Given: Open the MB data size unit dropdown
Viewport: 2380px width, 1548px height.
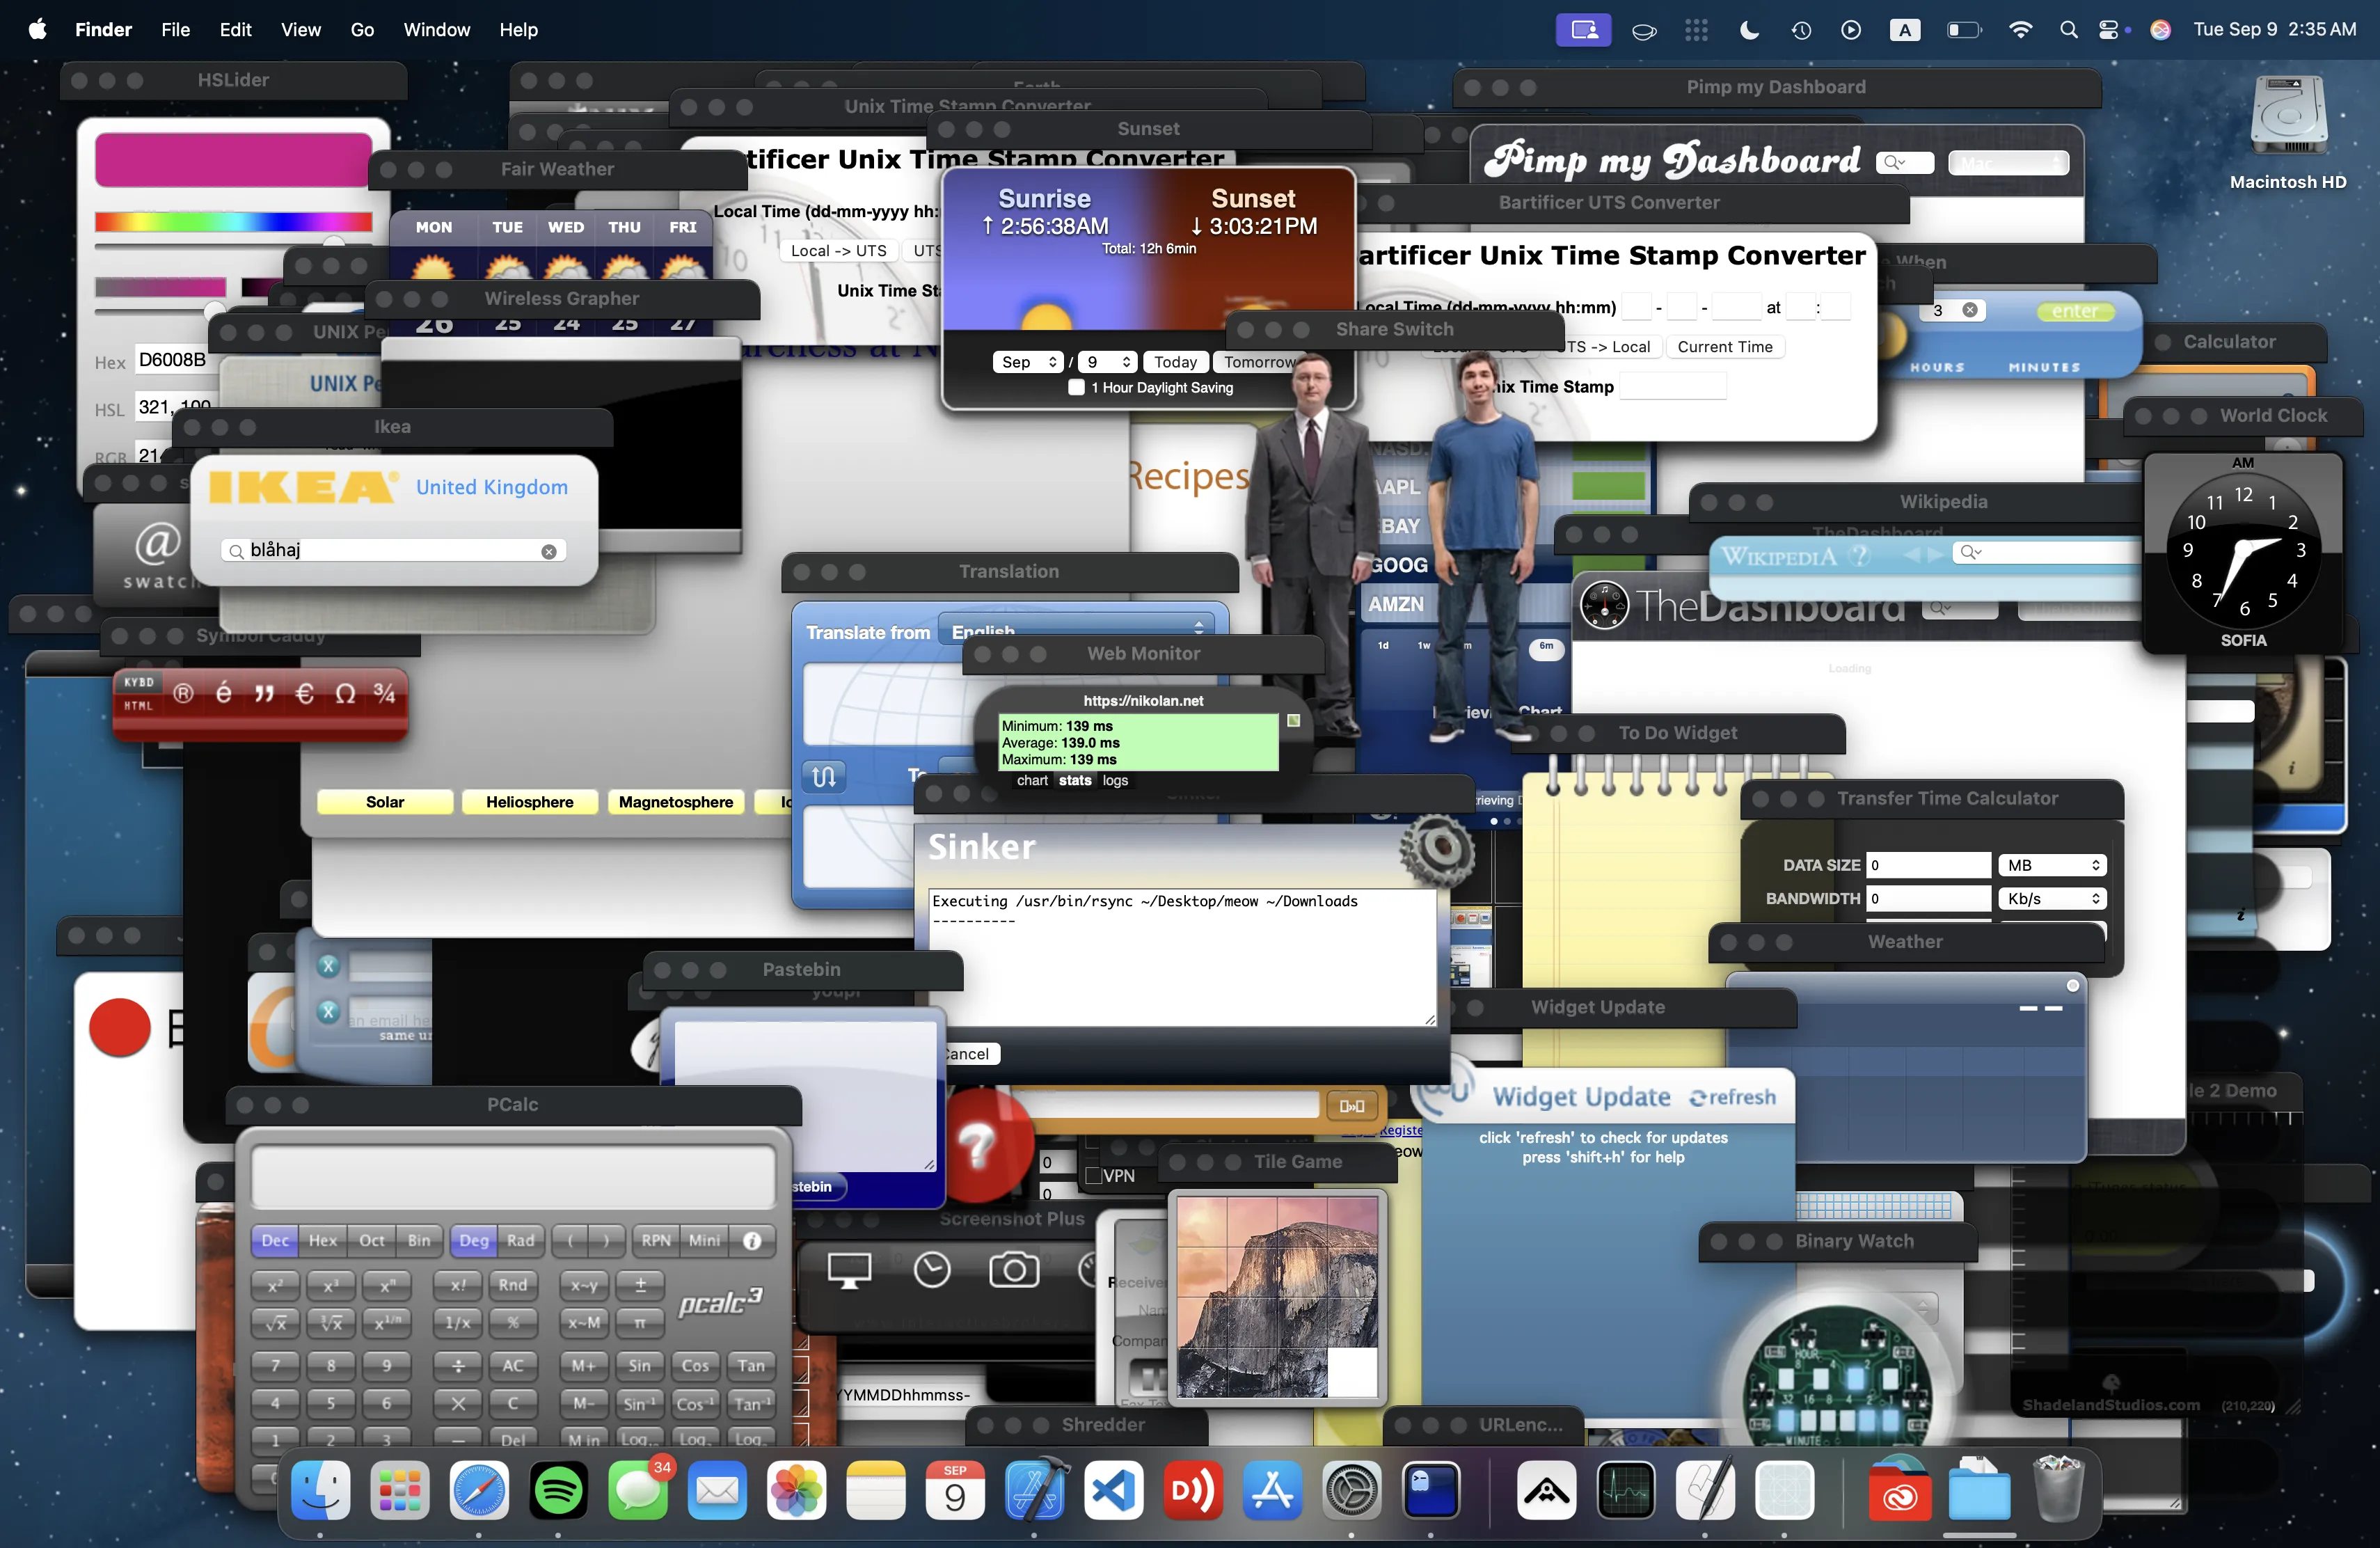Looking at the screenshot, I should (x=2052, y=865).
